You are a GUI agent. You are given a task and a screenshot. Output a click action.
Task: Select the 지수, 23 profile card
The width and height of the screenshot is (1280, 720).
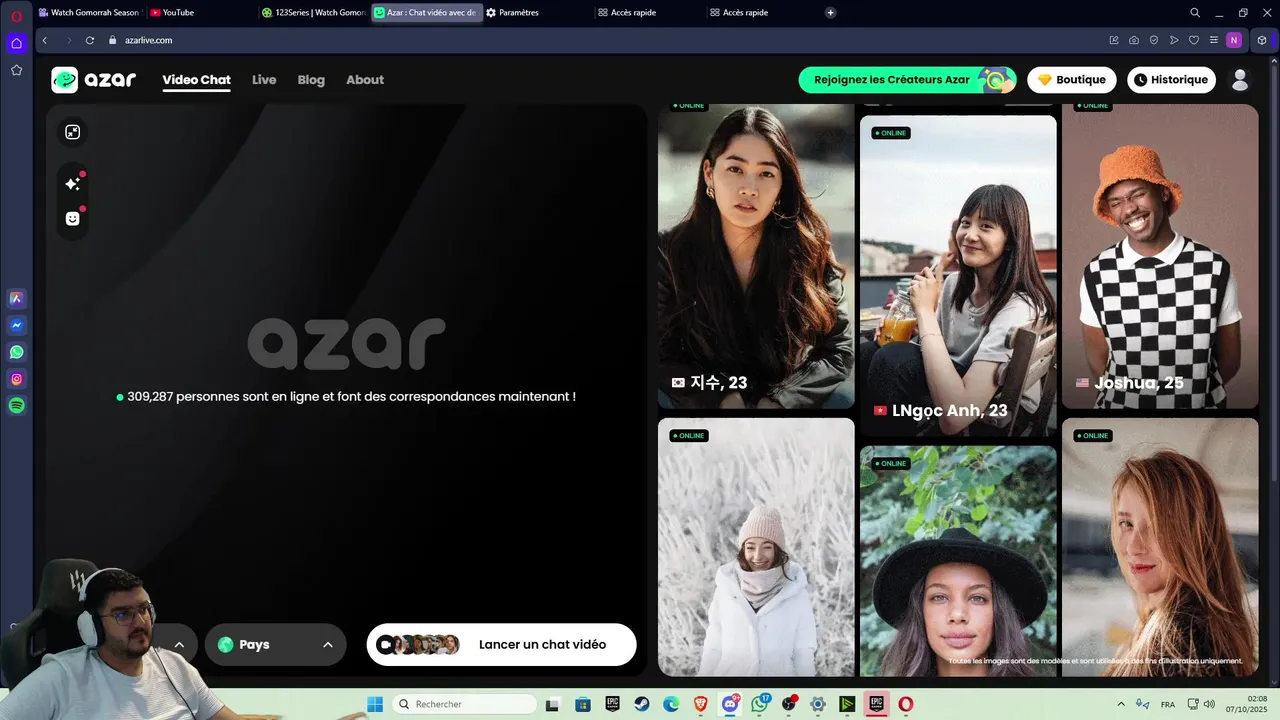point(756,256)
